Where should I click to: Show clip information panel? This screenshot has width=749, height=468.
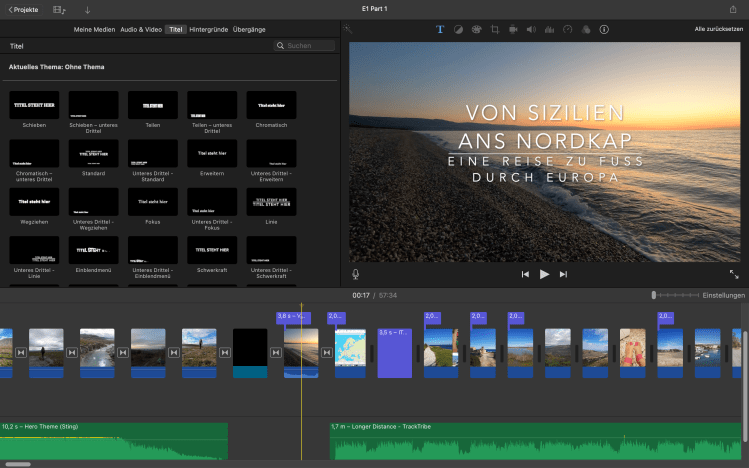pos(604,30)
